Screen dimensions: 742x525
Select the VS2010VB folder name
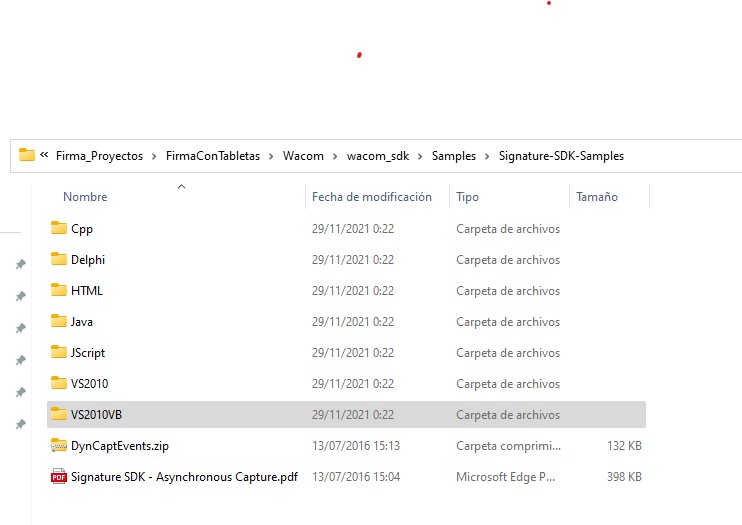(x=97, y=415)
